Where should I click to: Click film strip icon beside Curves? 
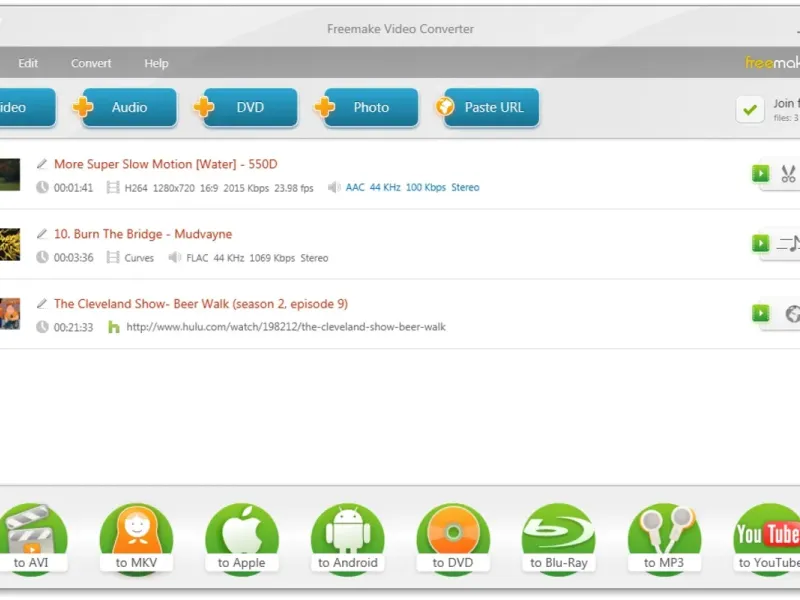pos(113,257)
